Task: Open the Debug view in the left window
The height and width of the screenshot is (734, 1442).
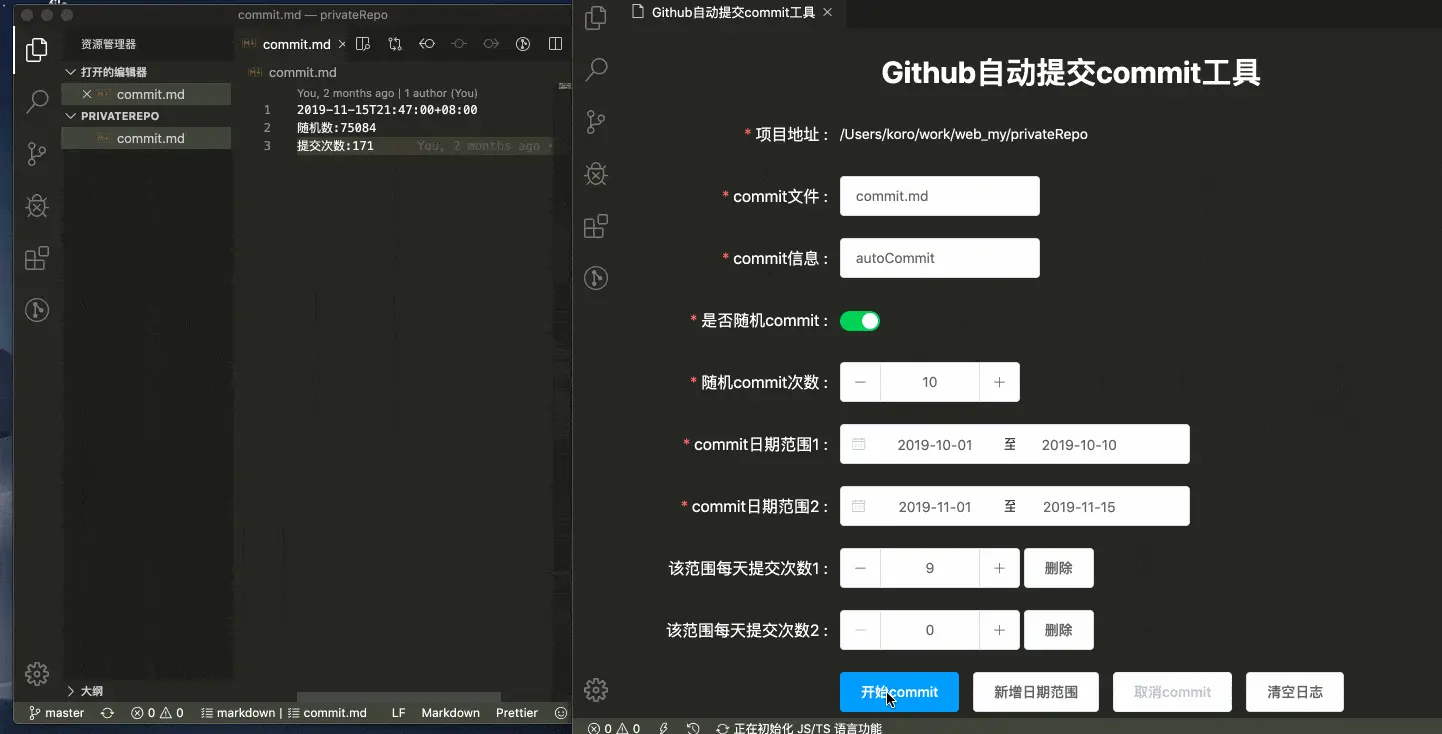Action: coord(37,206)
